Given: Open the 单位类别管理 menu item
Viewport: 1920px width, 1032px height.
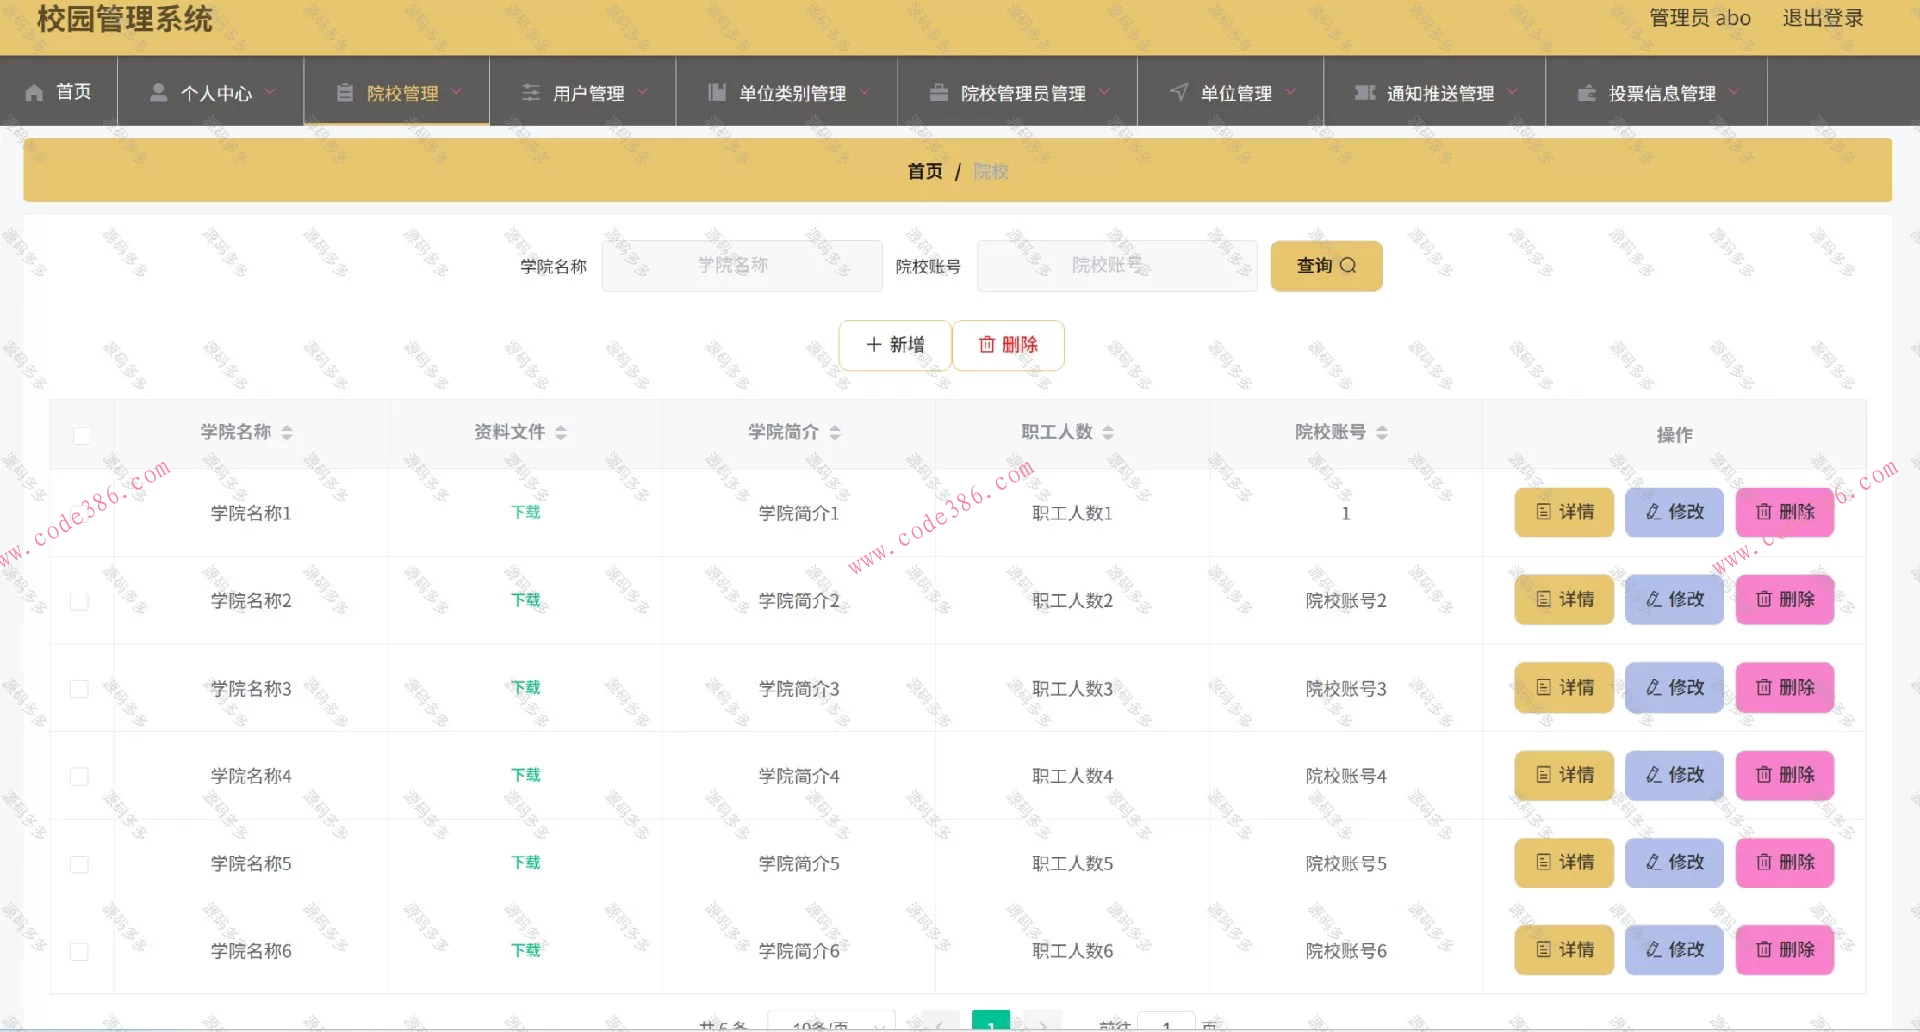Looking at the screenshot, I should tap(791, 92).
